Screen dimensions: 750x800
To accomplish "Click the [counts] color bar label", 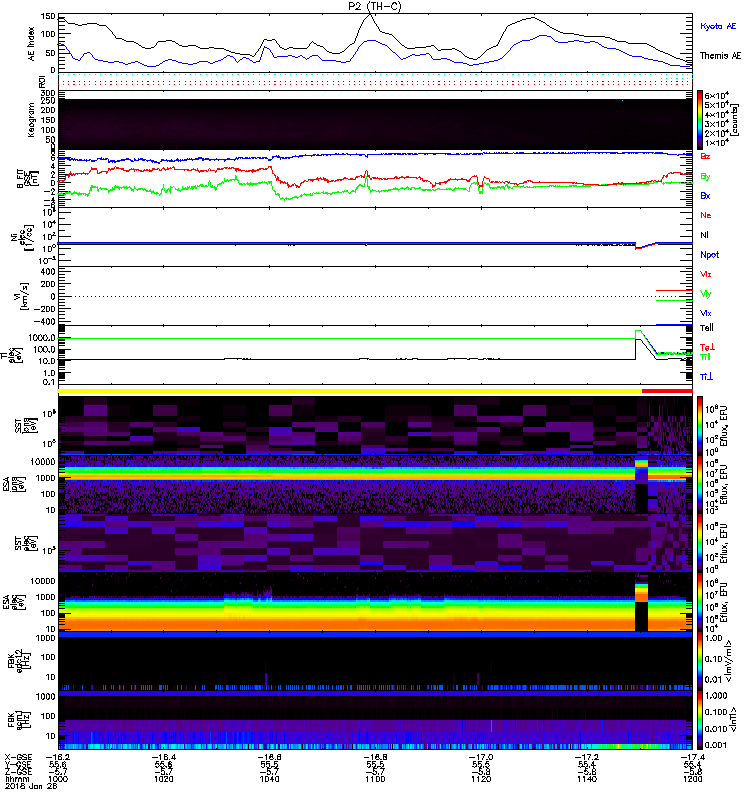I will 735,121.
